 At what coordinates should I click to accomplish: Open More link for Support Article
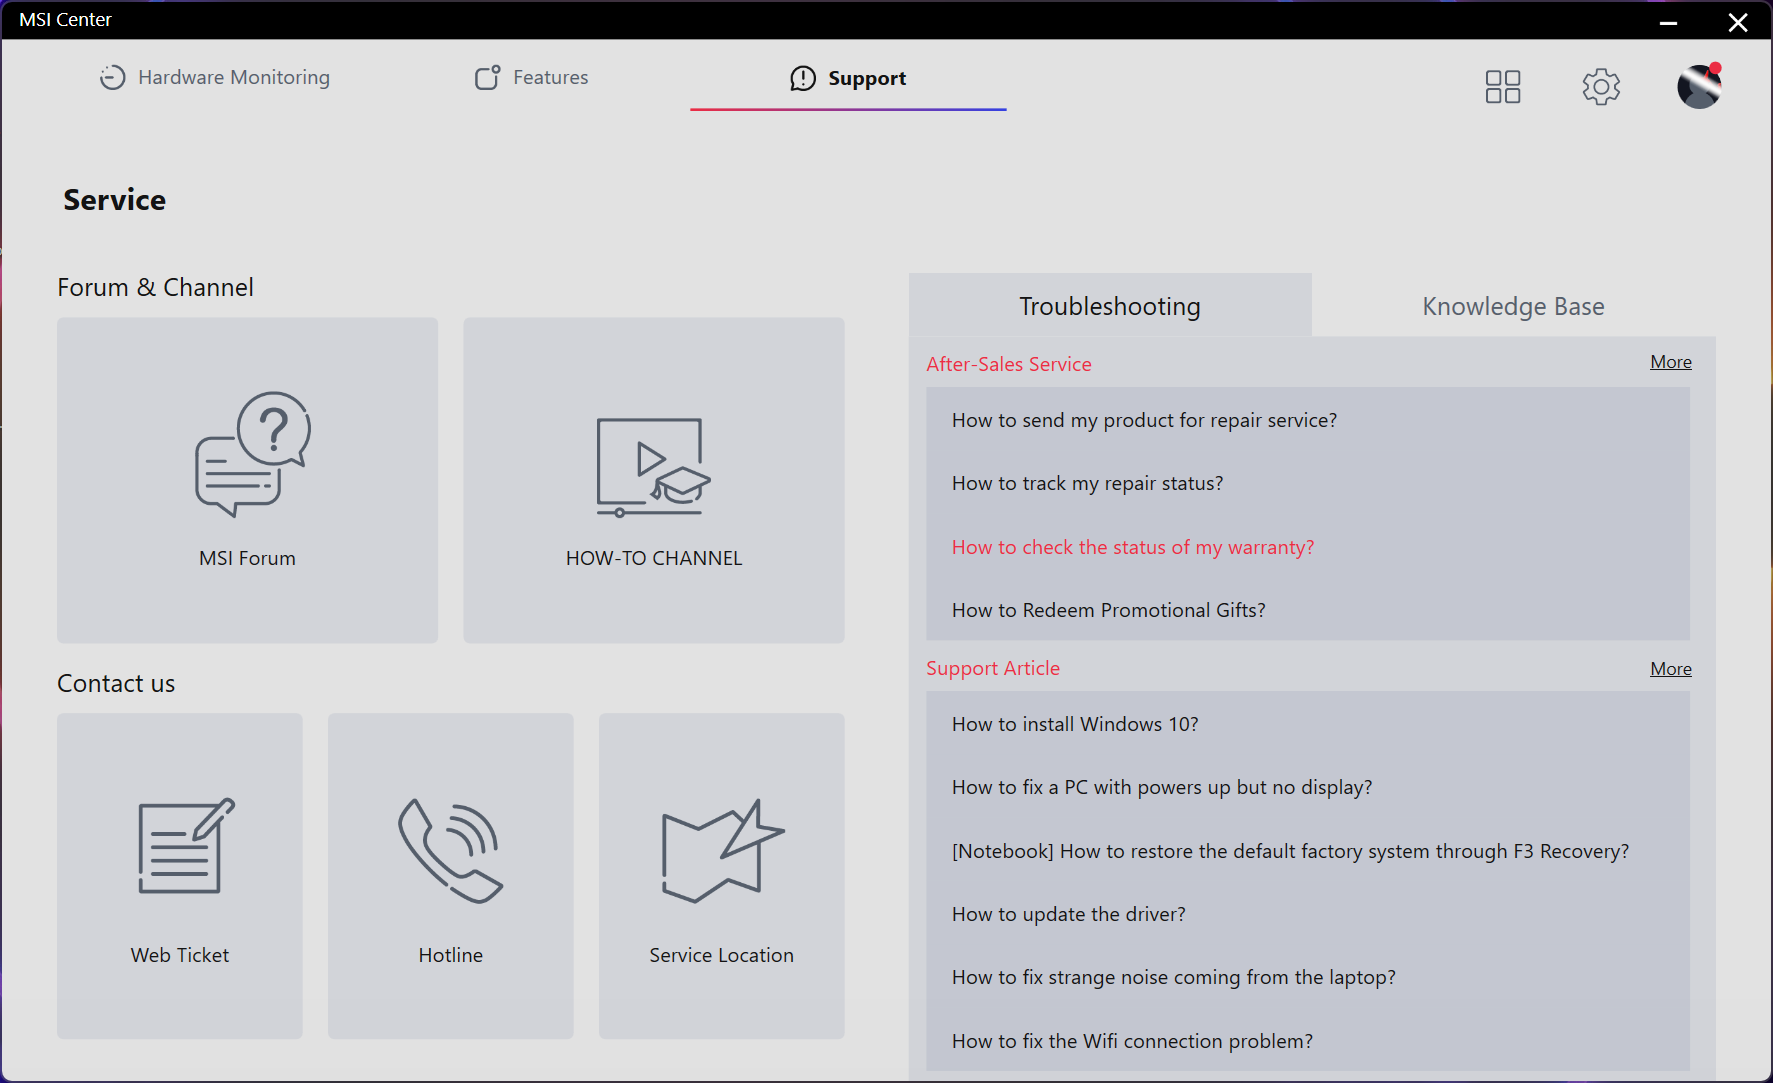point(1671,669)
